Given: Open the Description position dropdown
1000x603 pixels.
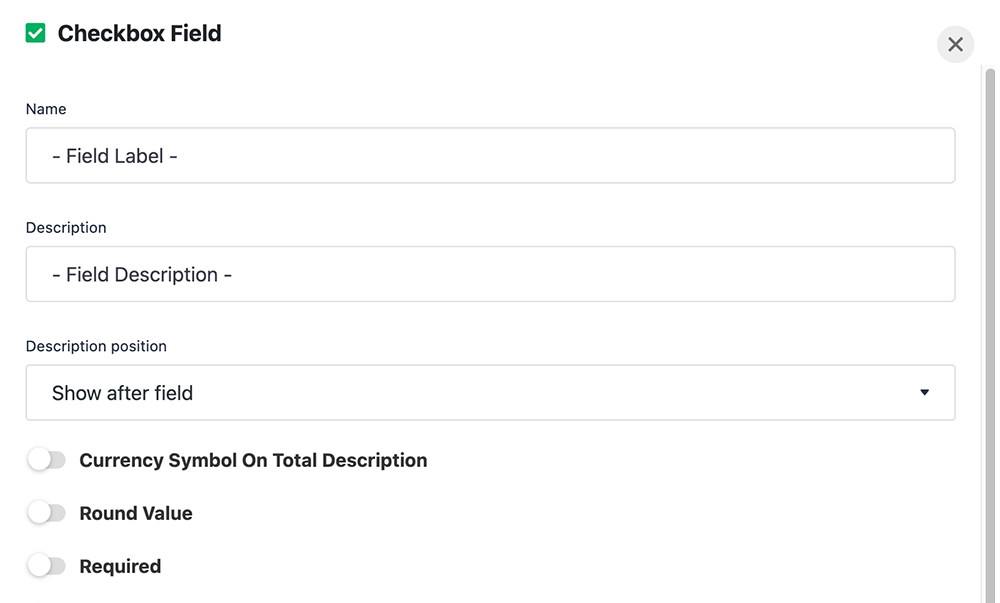Looking at the screenshot, I should tap(490, 393).
